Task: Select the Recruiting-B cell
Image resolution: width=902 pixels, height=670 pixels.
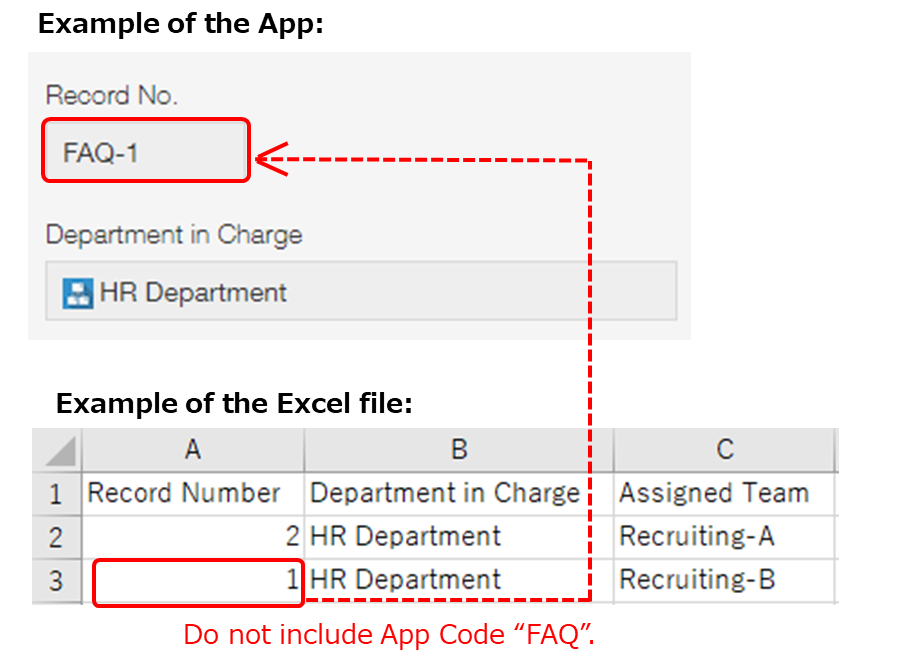Action: click(724, 580)
